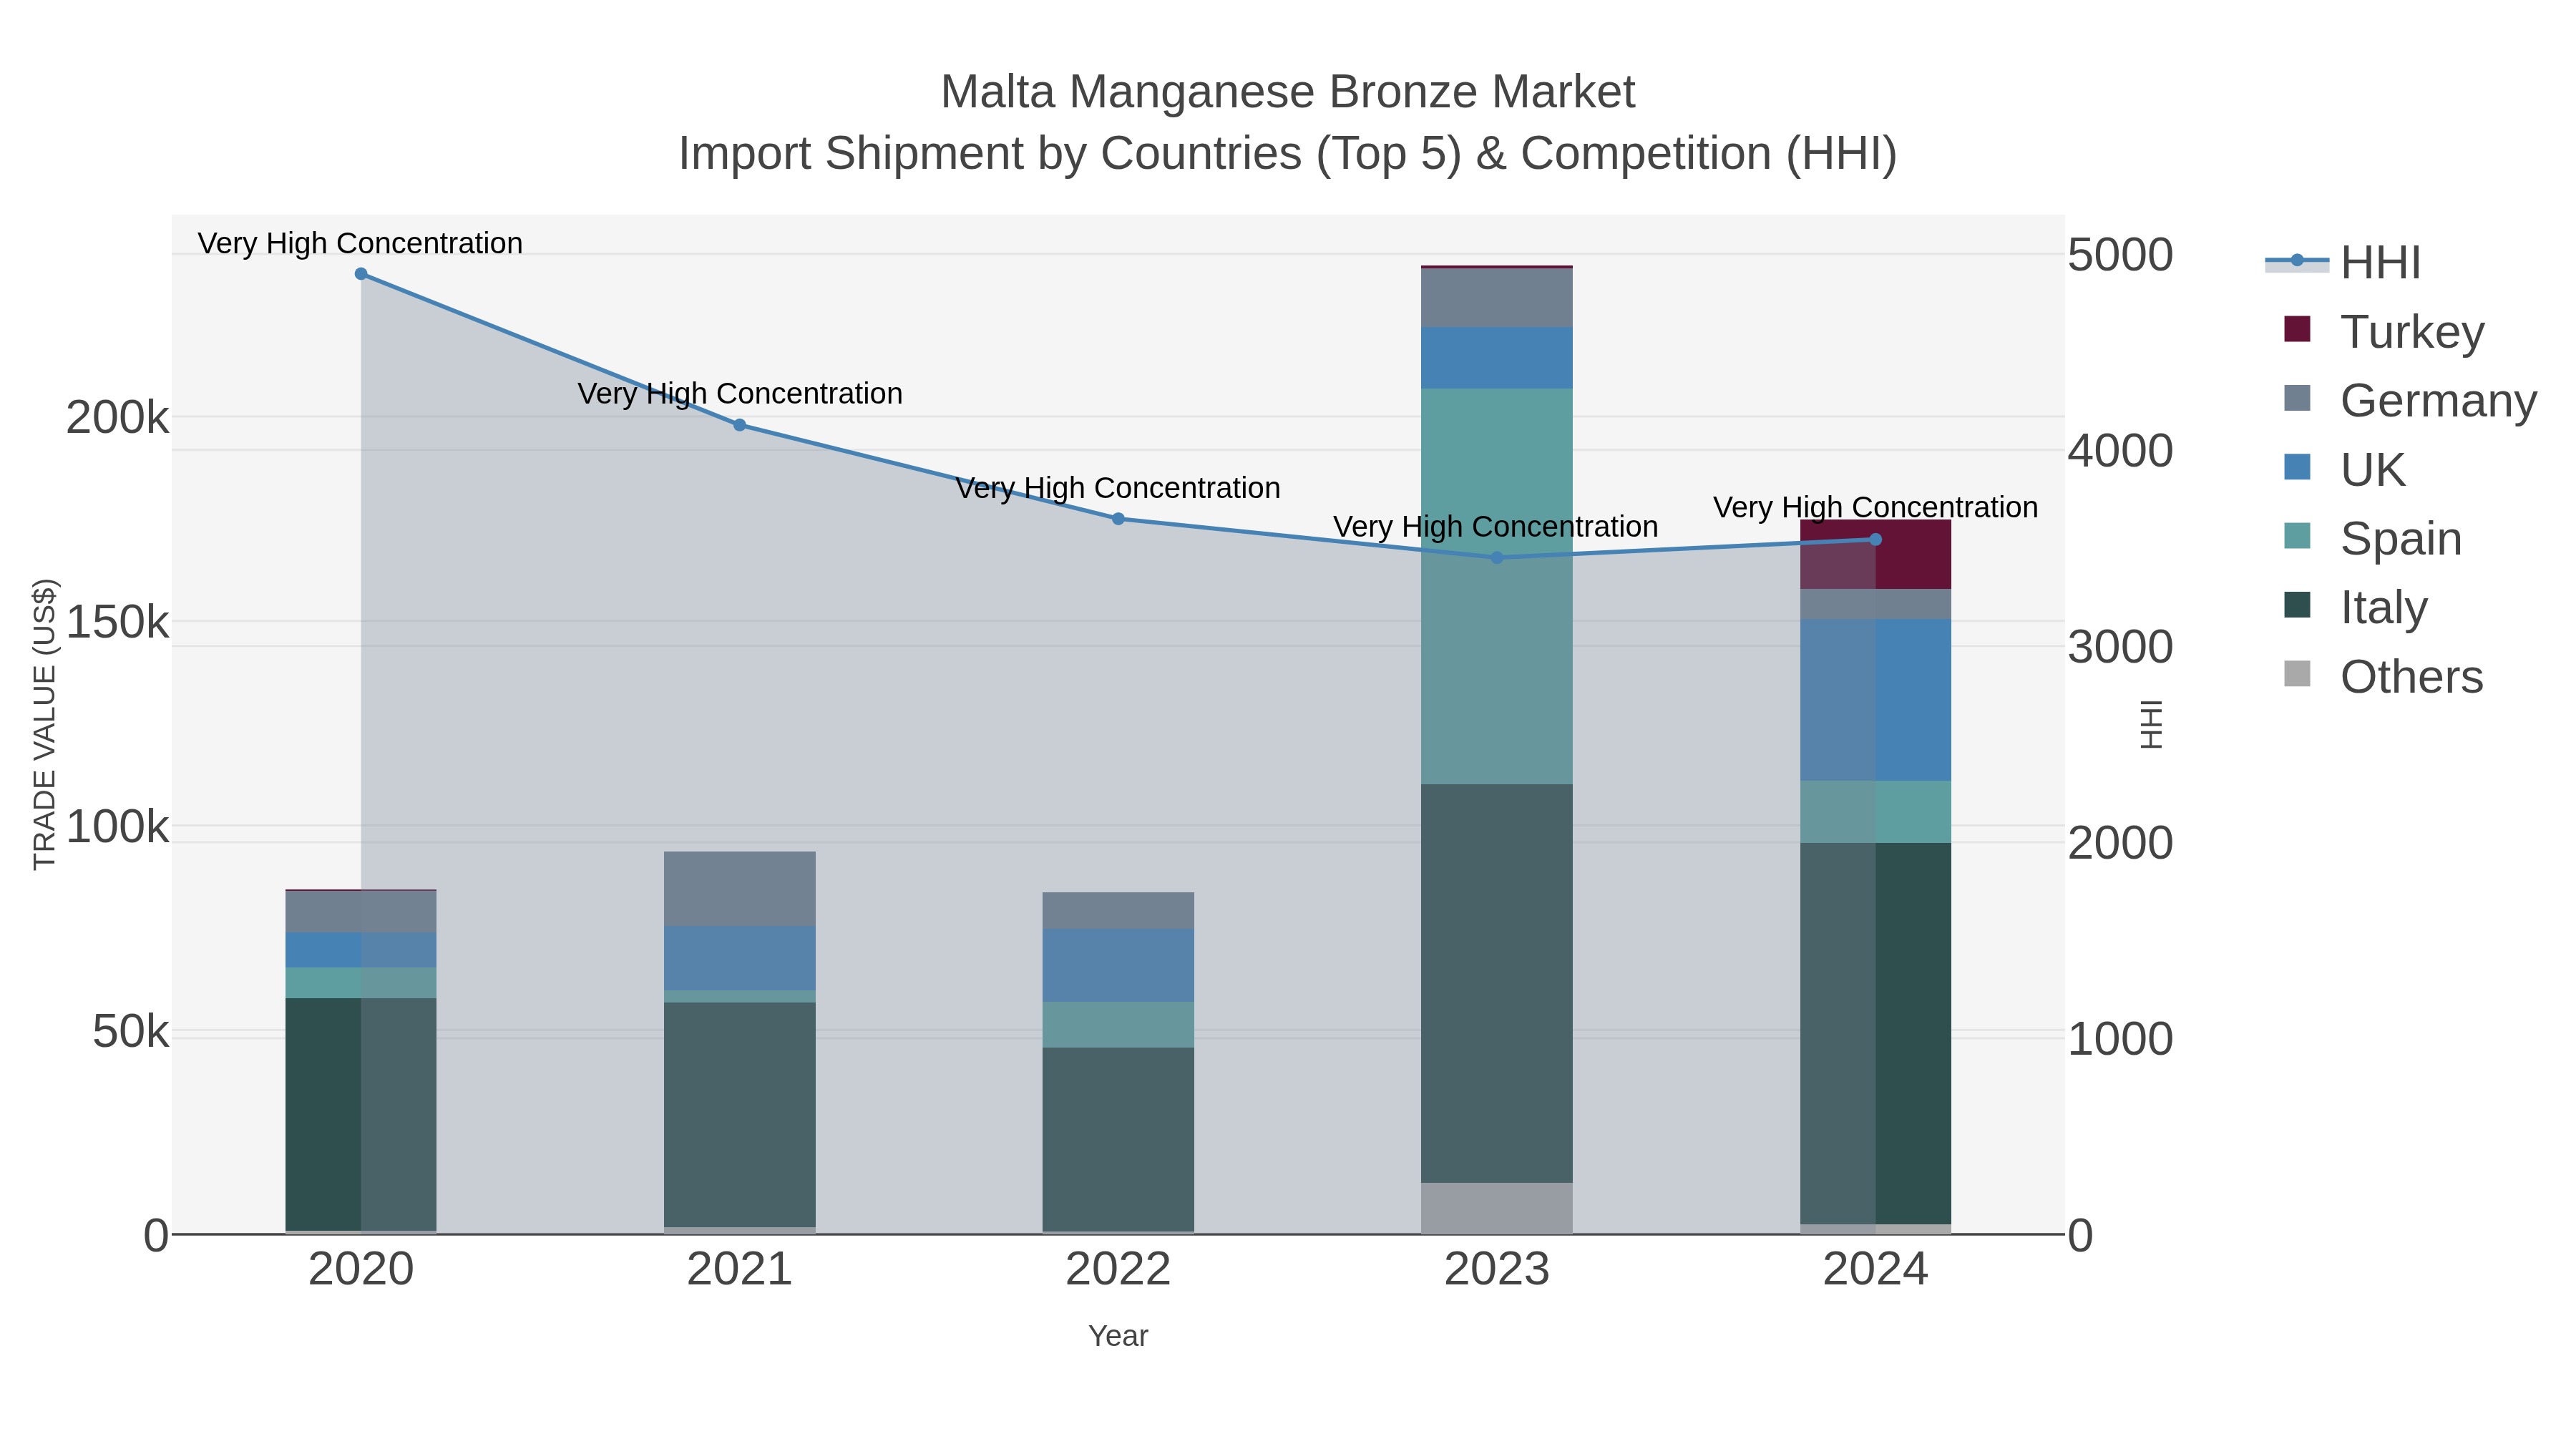Click the UK segment of 2024 bar

click(1875, 700)
